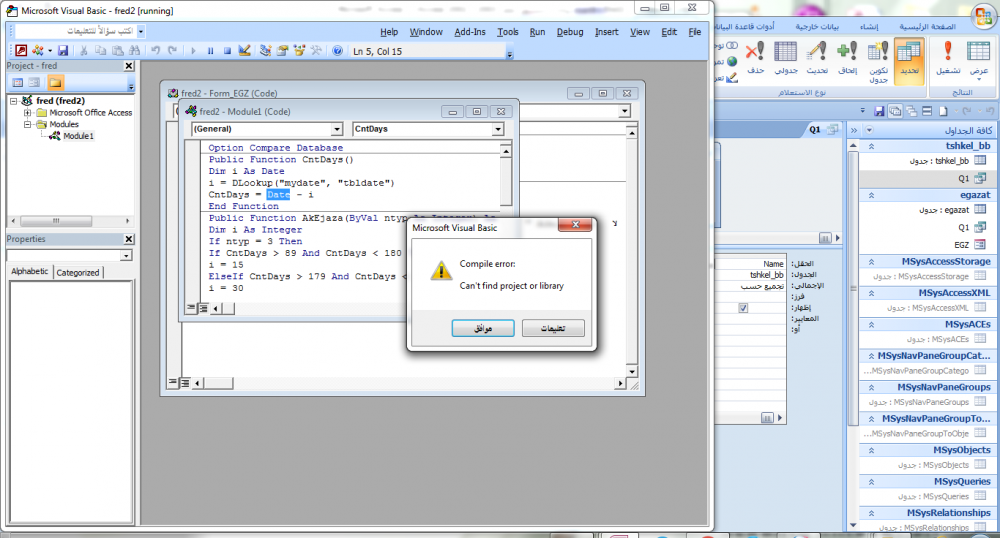Click the Delete query type icon
The width and height of the screenshot is (1000, 538).
tap(755, 52)
